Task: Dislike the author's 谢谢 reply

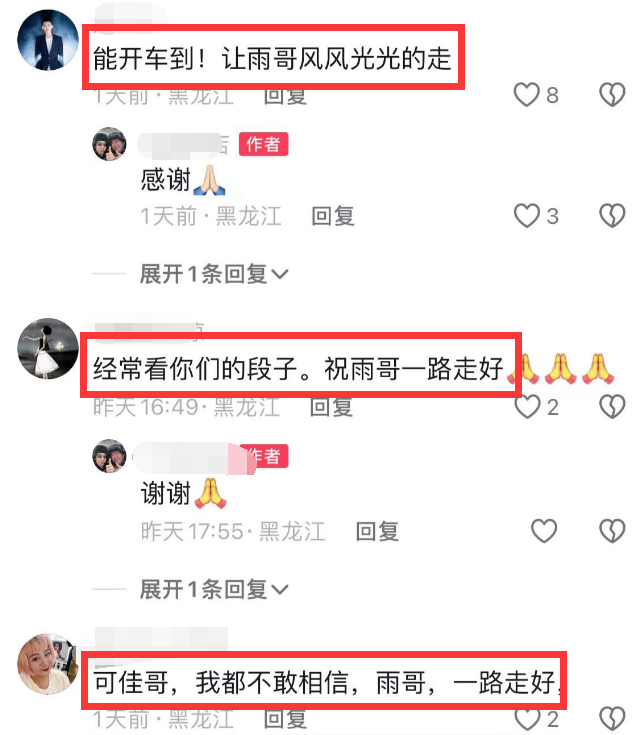Action: 612,531
